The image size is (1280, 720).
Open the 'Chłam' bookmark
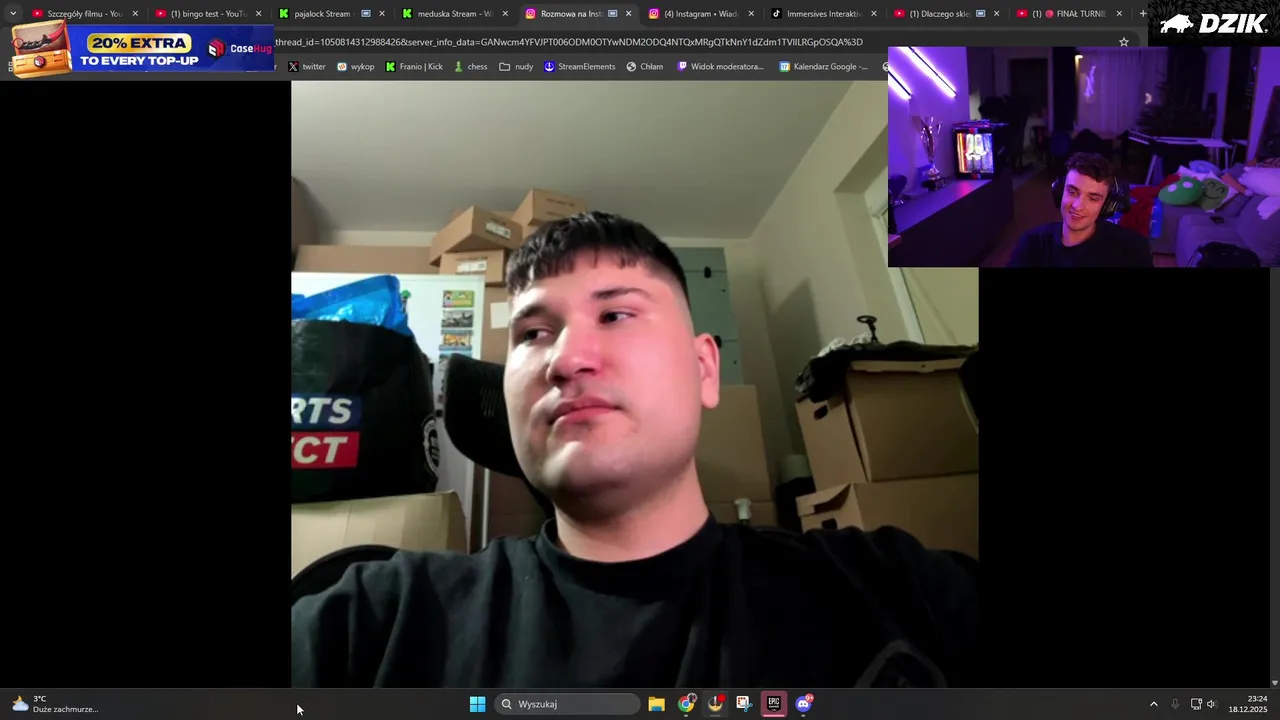pos(645,67)
